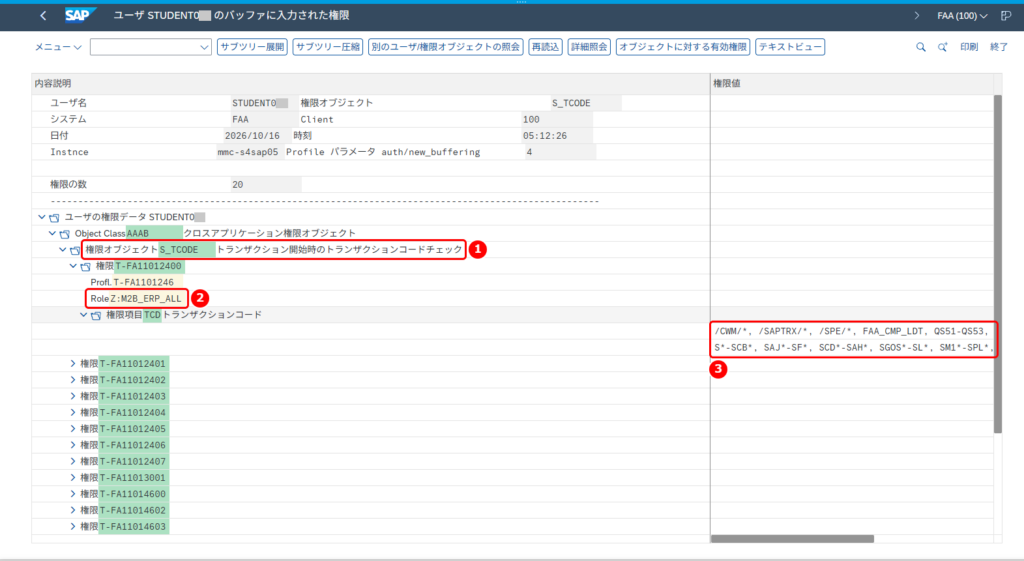The width and height of the screenshot is (1024, 561).
Task: Expand 権限 T-FA11012404
Action: pyautogui.click(x=73, y=413)
